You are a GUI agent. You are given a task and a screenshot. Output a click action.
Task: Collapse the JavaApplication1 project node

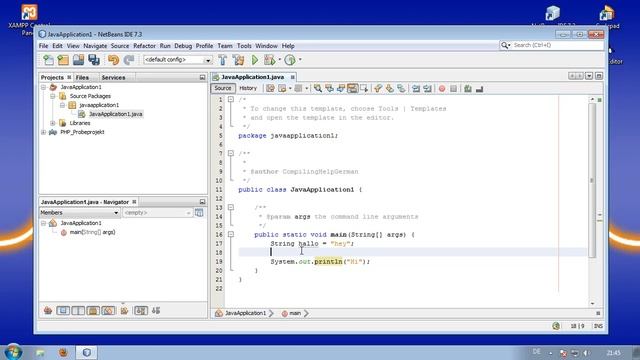(x=43, y=87)
